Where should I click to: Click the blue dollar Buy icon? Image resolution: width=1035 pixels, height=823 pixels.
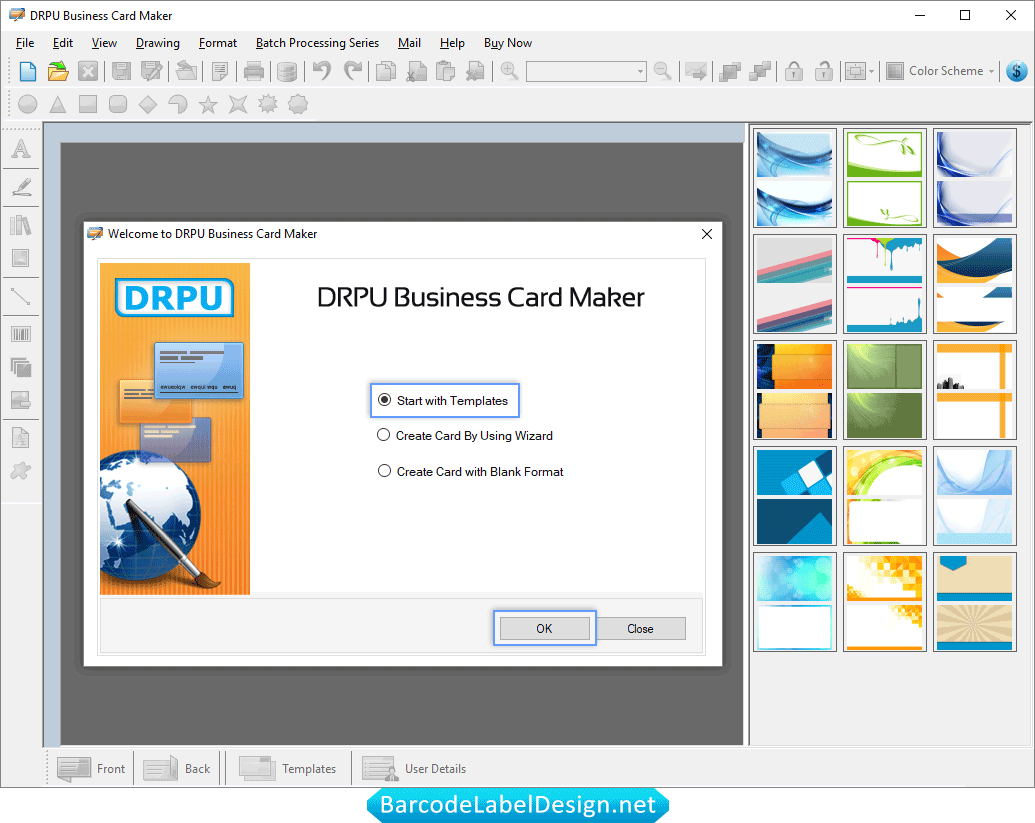point(1017,71)
